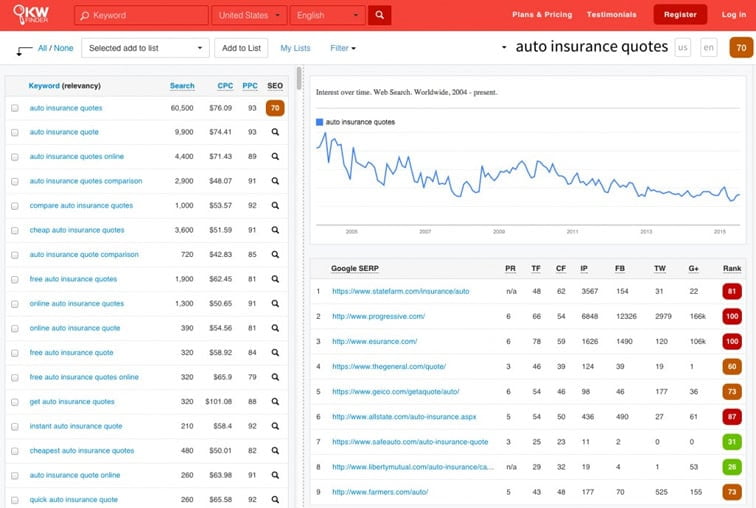This screenshot has width=756, height=508.
Task: Click the arrow before auto insurance quotes title
Action: [504, 47]
